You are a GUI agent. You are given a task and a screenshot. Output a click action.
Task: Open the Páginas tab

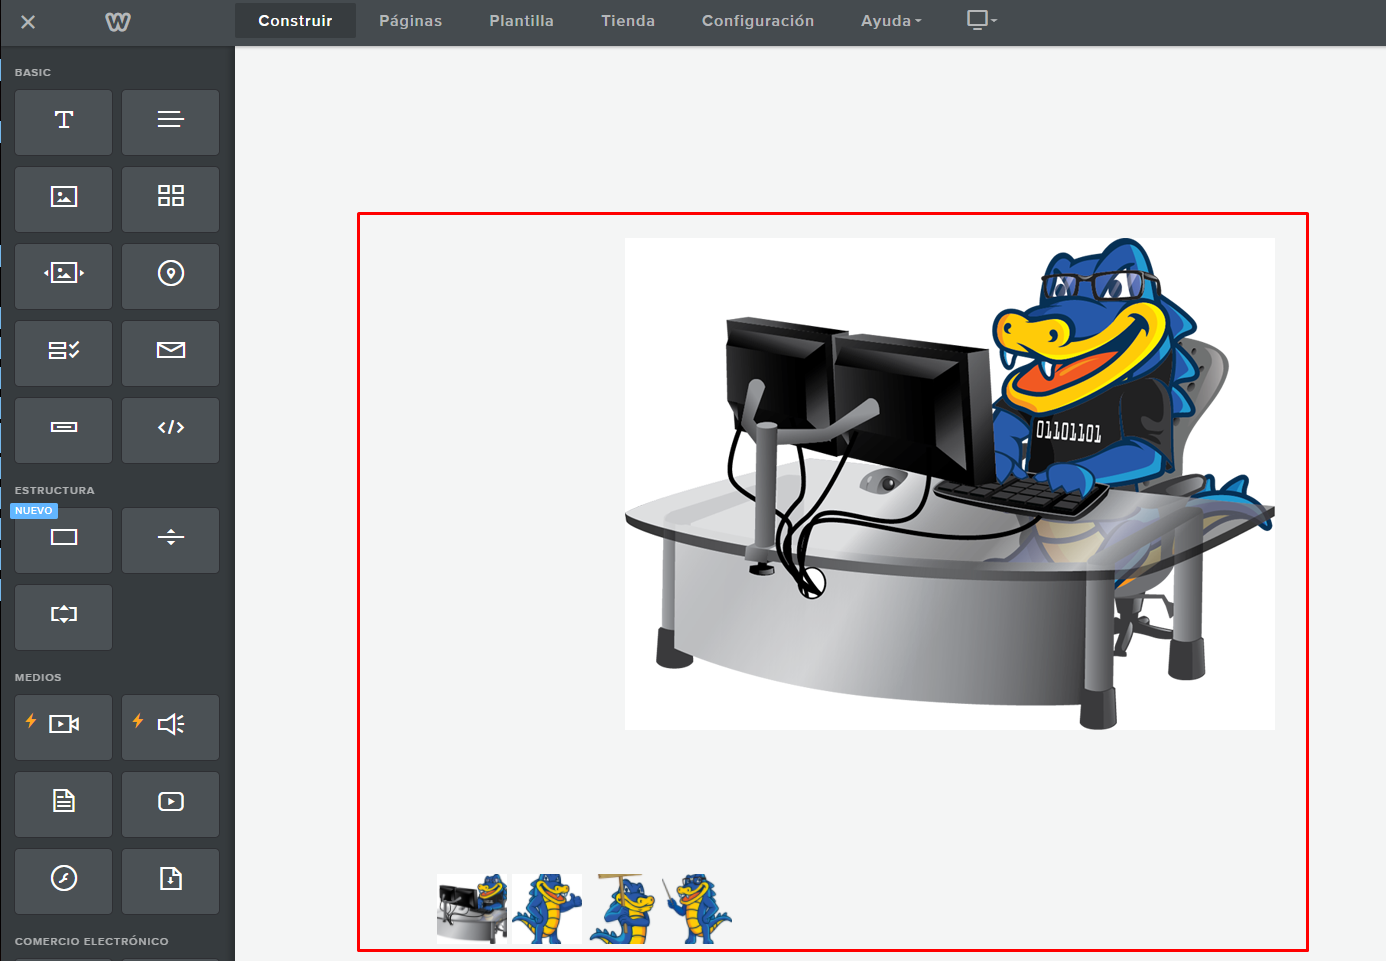410,21
